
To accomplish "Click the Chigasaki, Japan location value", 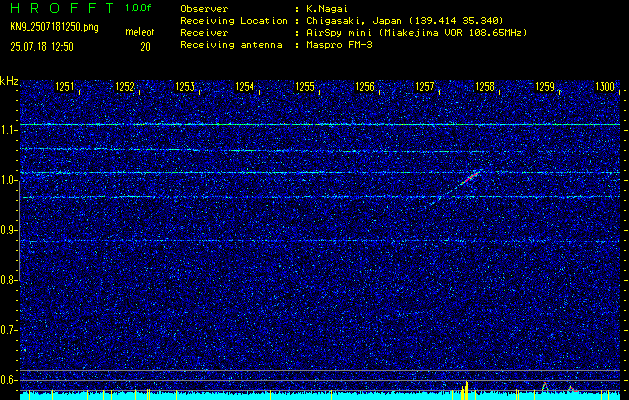I will click(x=405, y=21).
